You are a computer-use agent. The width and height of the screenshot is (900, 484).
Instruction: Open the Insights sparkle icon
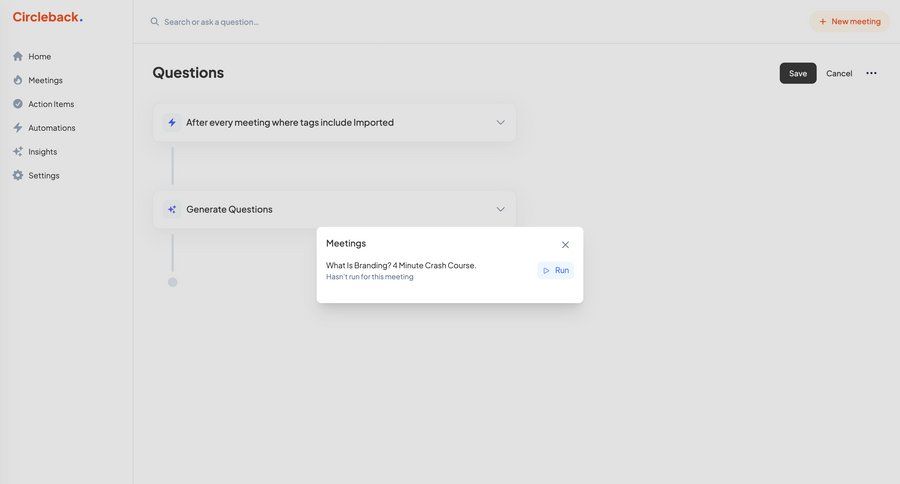point(17,152)
